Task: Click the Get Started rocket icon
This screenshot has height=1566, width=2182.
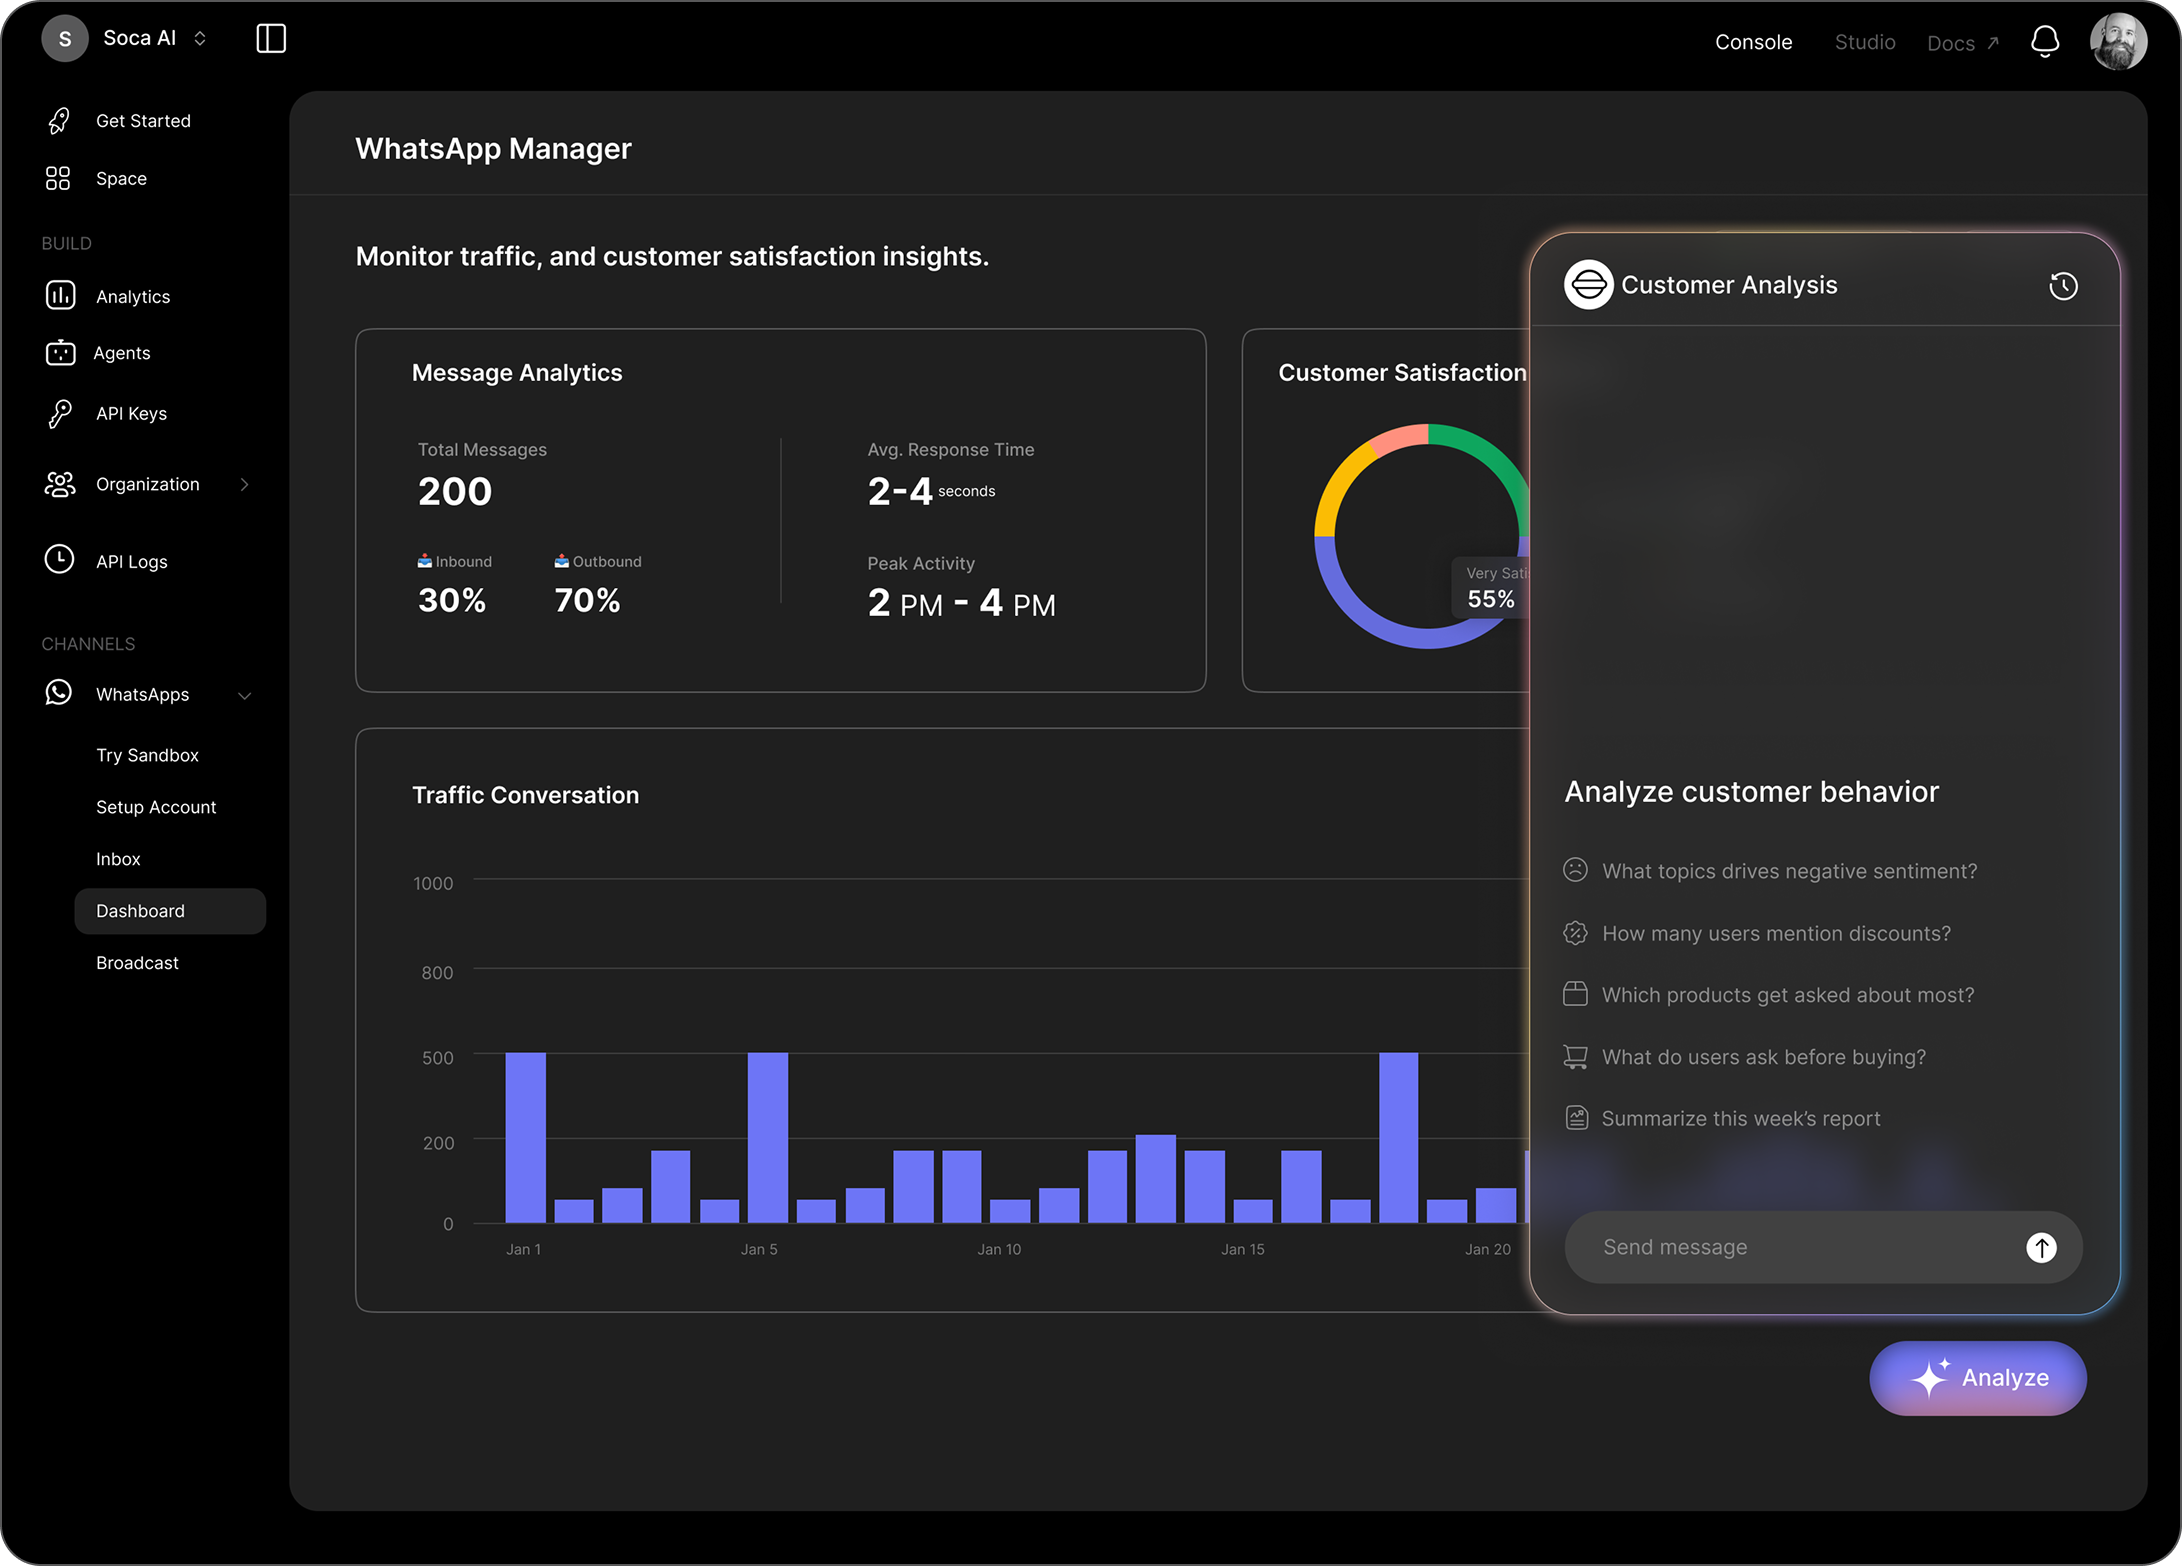Action: pyautogui.click(x=59, y=121)
